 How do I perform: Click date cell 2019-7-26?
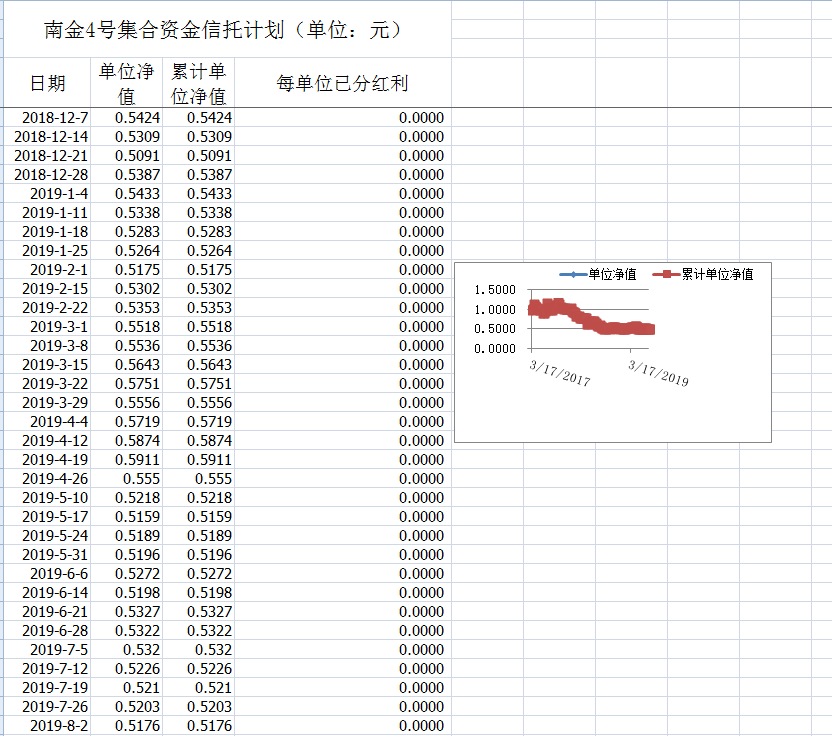pyautogui.click(x=47, y=707)
